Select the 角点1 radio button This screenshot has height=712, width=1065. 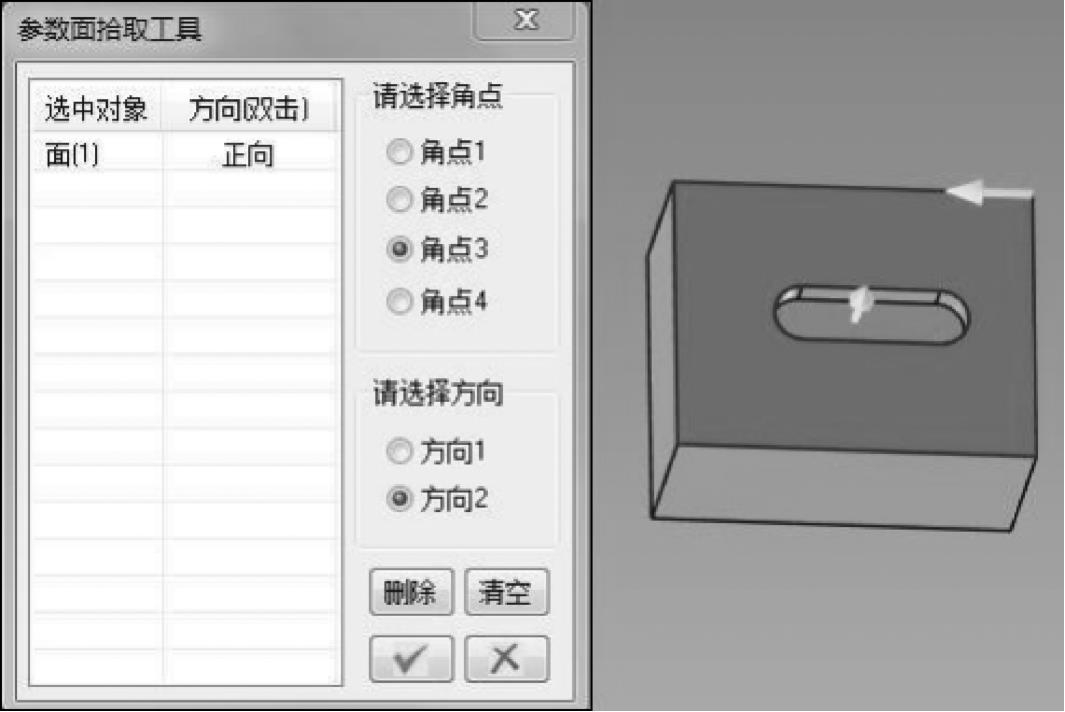tap(399, 152)
